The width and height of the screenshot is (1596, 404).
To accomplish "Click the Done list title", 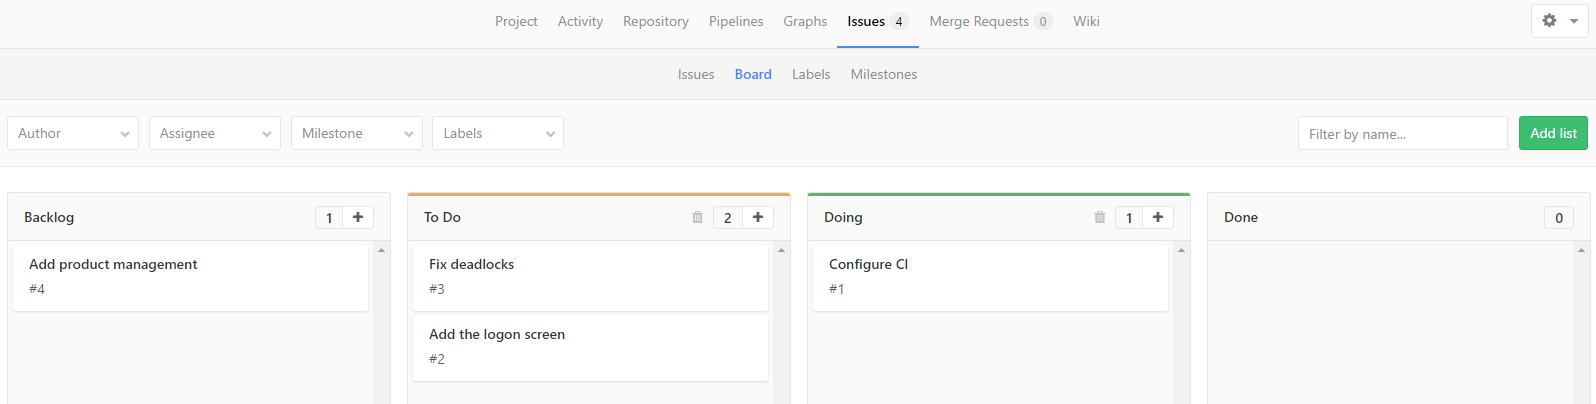I will 1241,217.
